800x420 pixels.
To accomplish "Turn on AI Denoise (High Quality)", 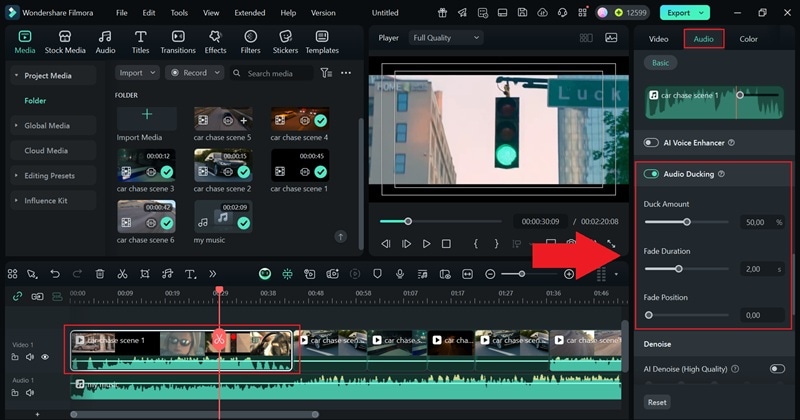I will click(x=777, y=369).
